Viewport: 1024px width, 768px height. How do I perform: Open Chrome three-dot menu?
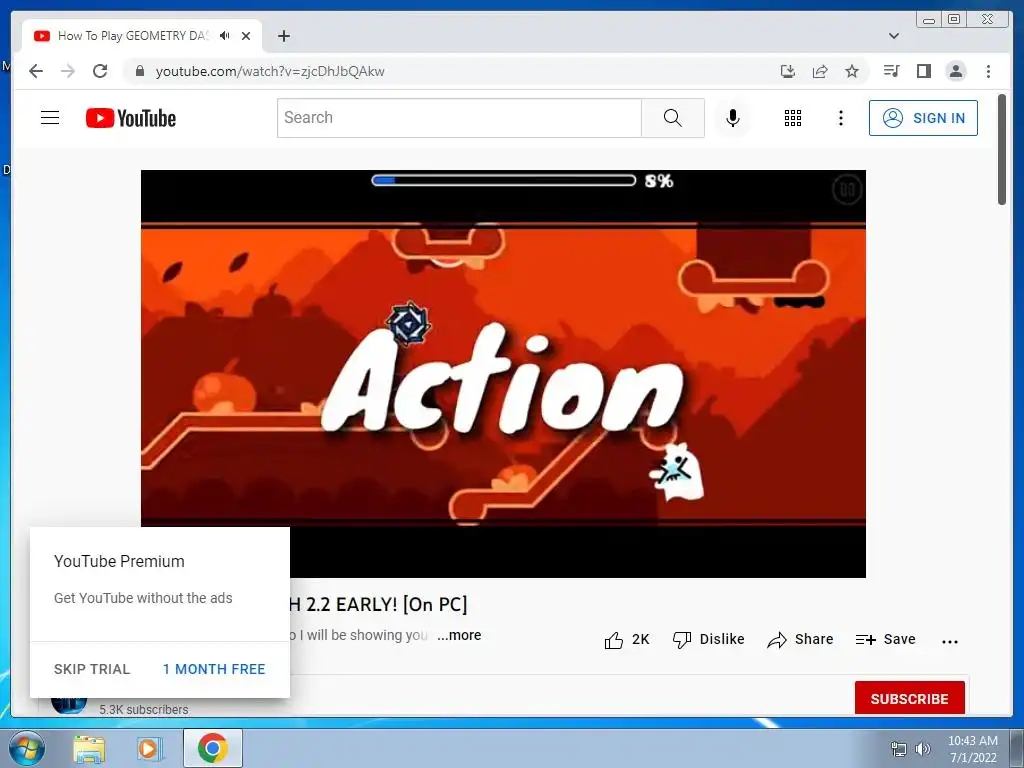coord(988,71)
